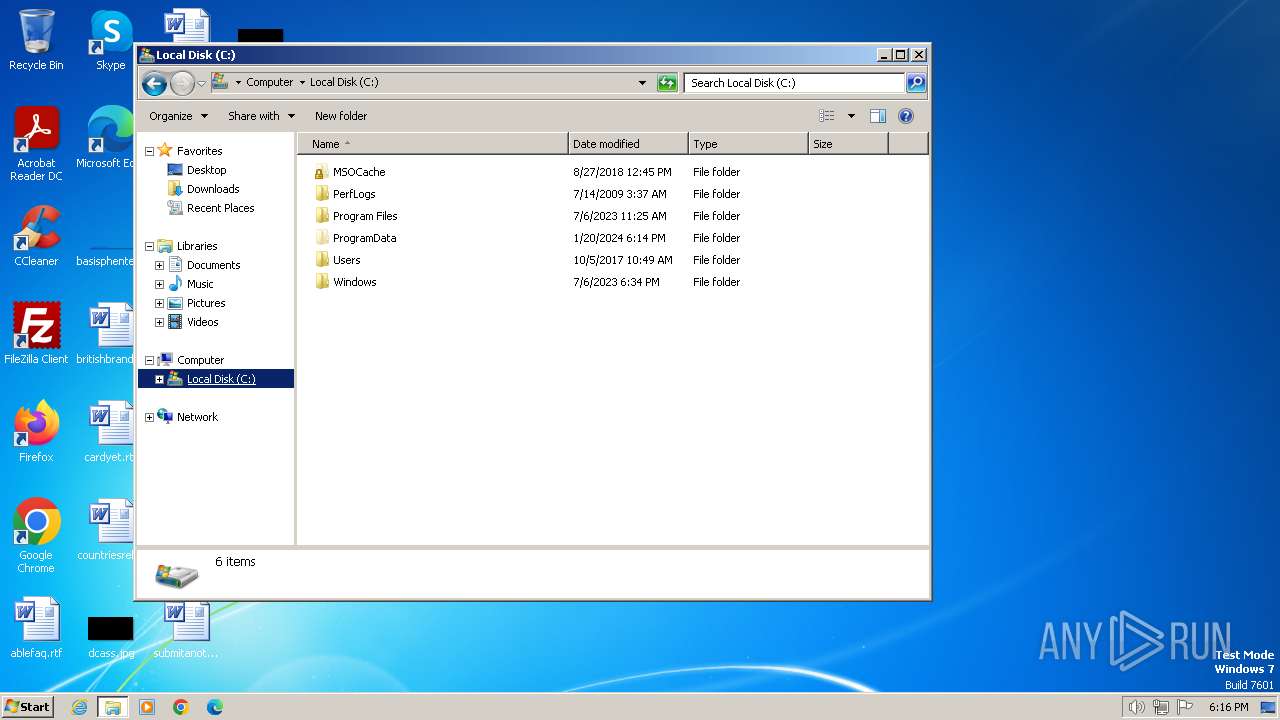
Task: Show the preview pane
Action: [878, 116]
